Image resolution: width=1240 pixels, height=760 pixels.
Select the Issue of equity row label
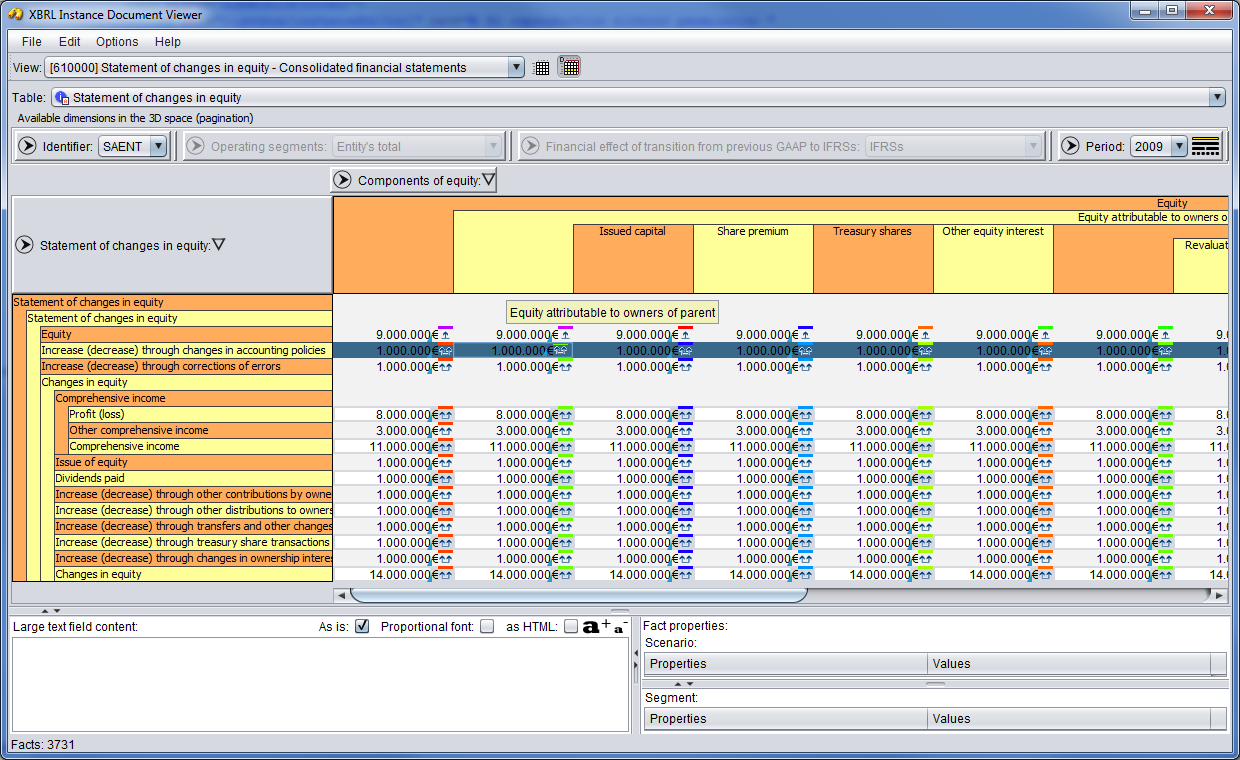tap(193, 462)
